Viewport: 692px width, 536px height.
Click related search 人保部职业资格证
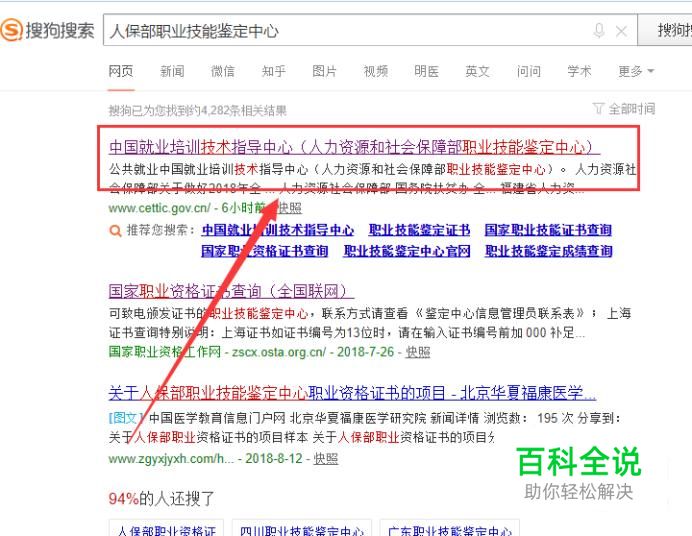166,529
